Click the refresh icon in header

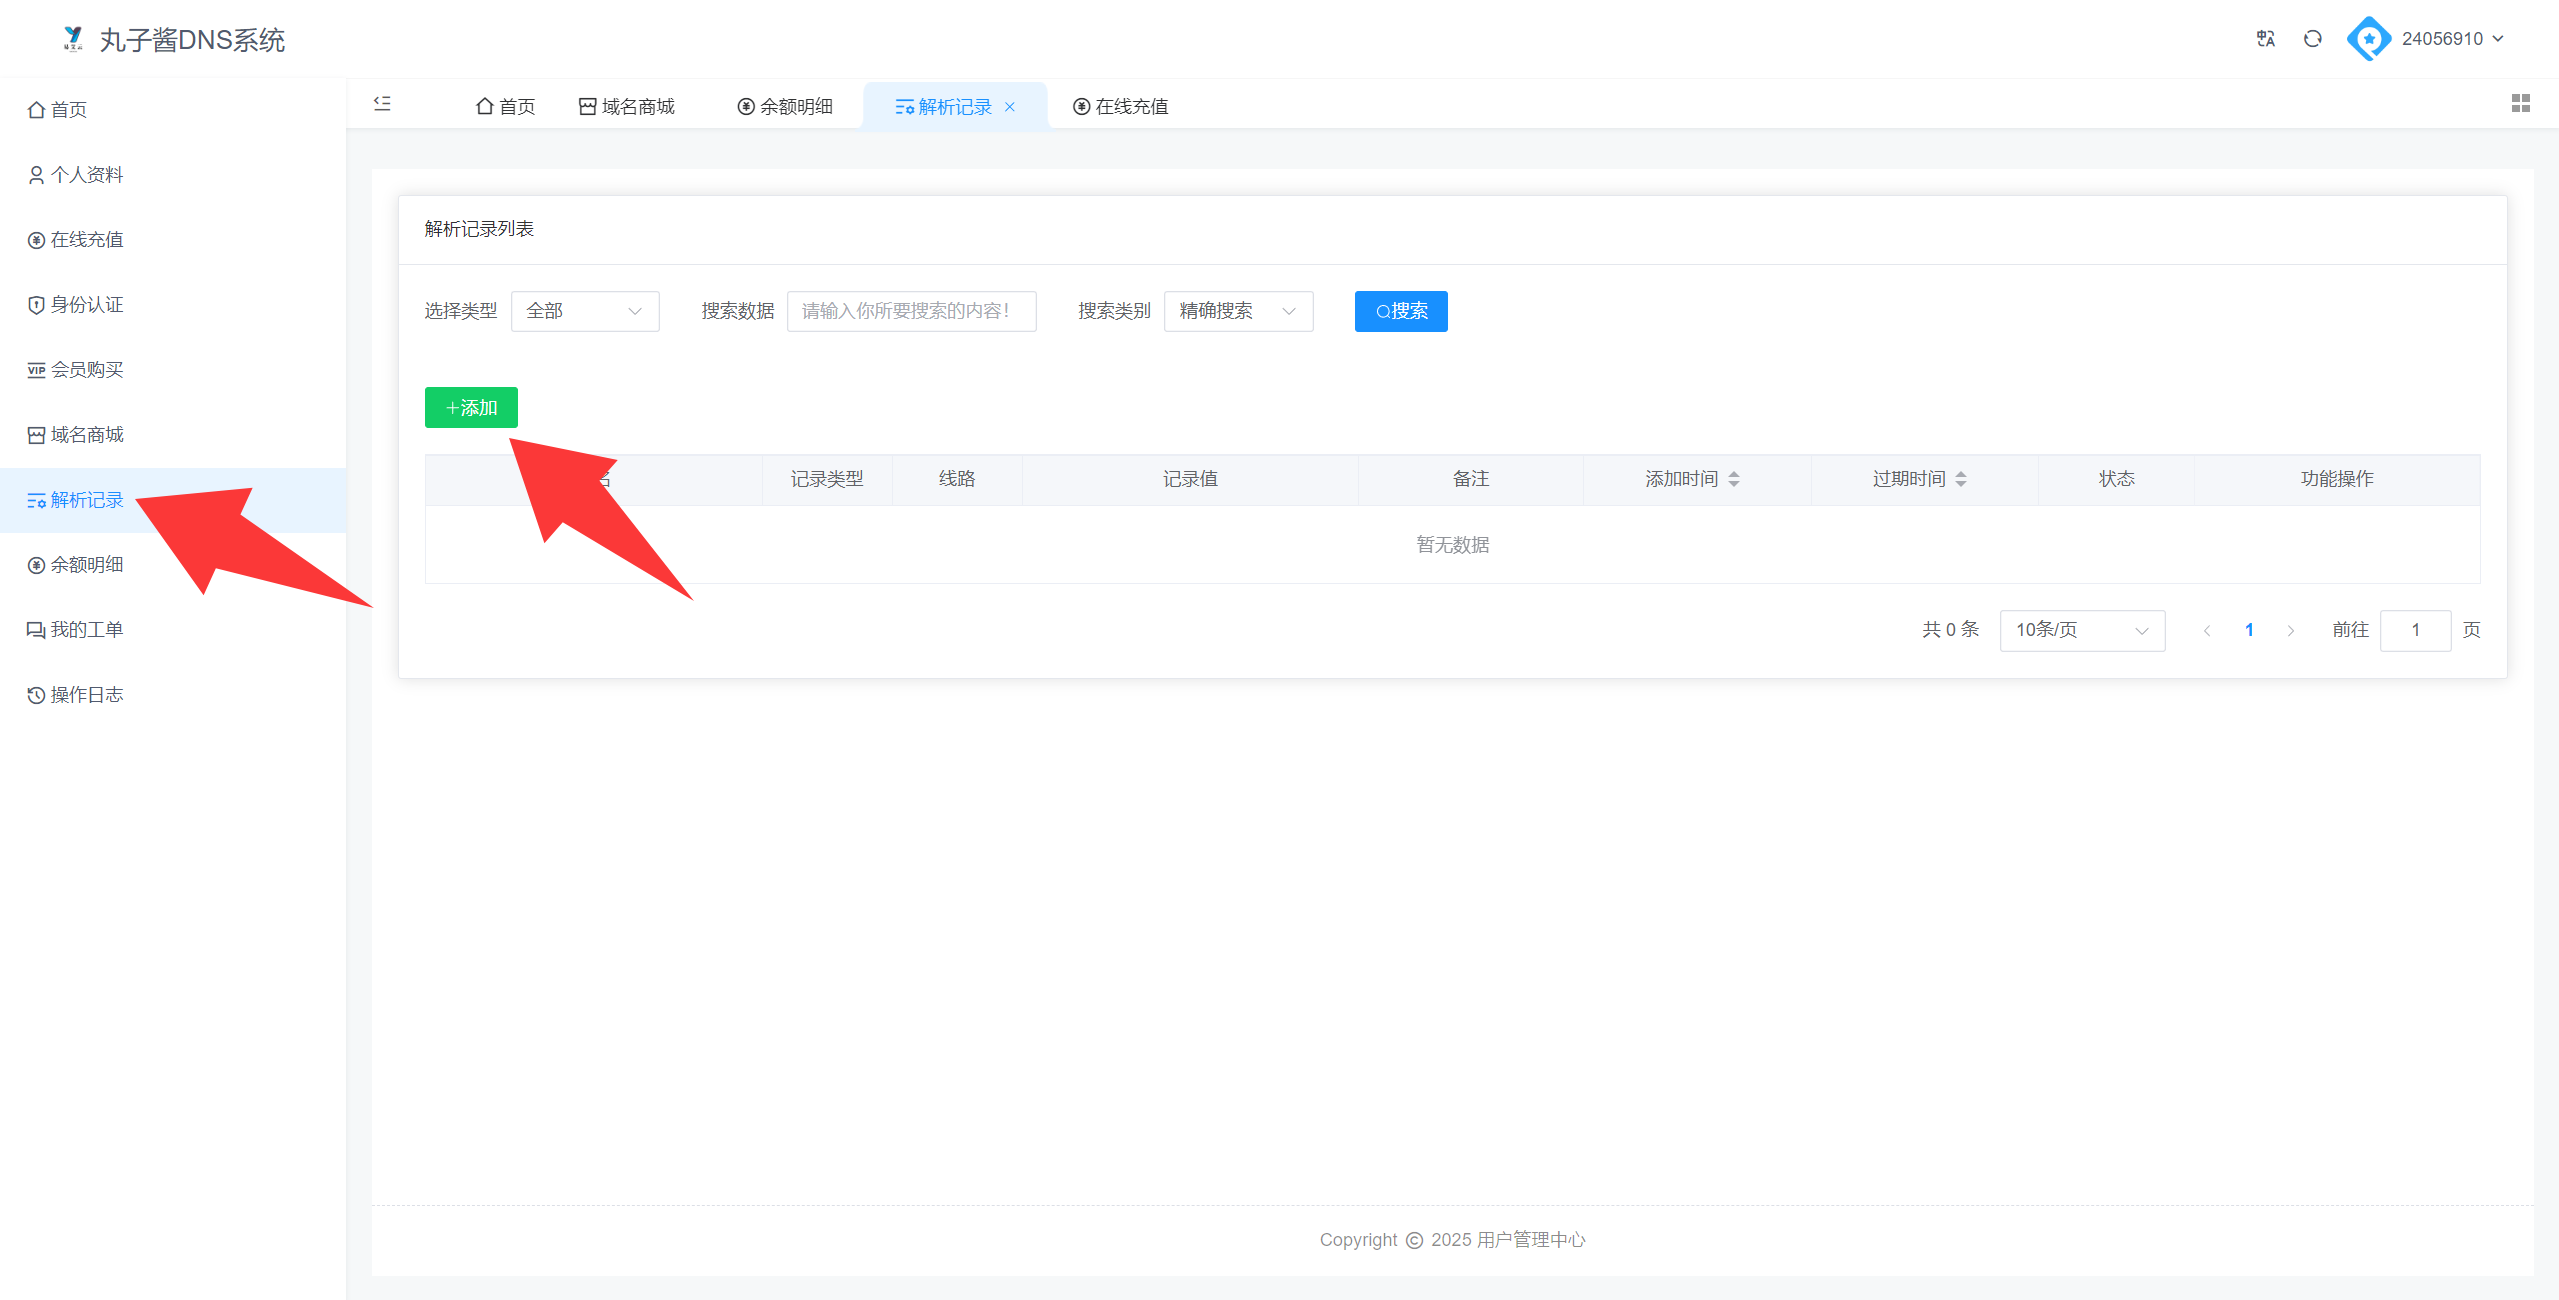(2312, 39)
